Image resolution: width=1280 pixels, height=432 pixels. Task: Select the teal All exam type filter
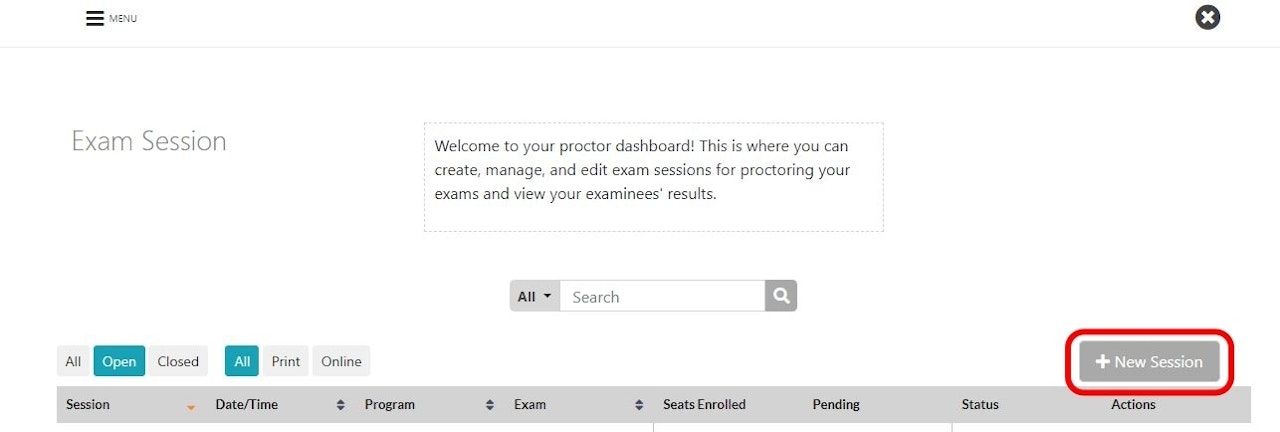pos(242,361)
